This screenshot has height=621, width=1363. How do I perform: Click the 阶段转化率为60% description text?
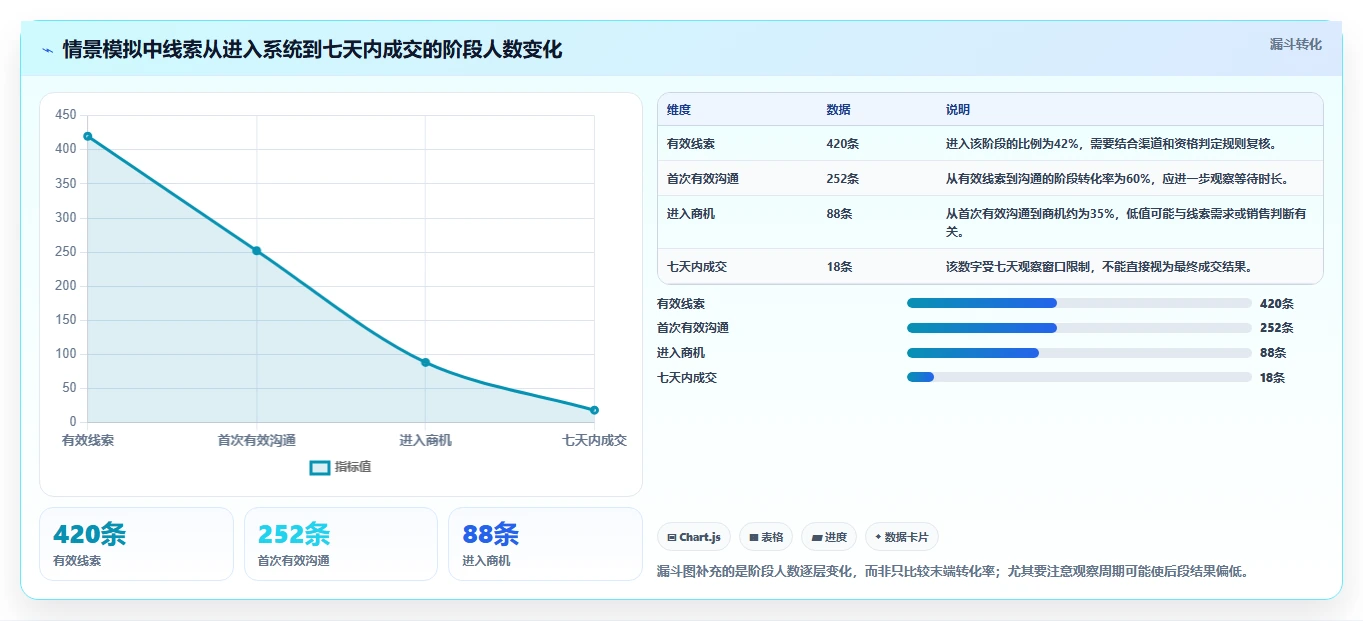tap(1118, 179)
